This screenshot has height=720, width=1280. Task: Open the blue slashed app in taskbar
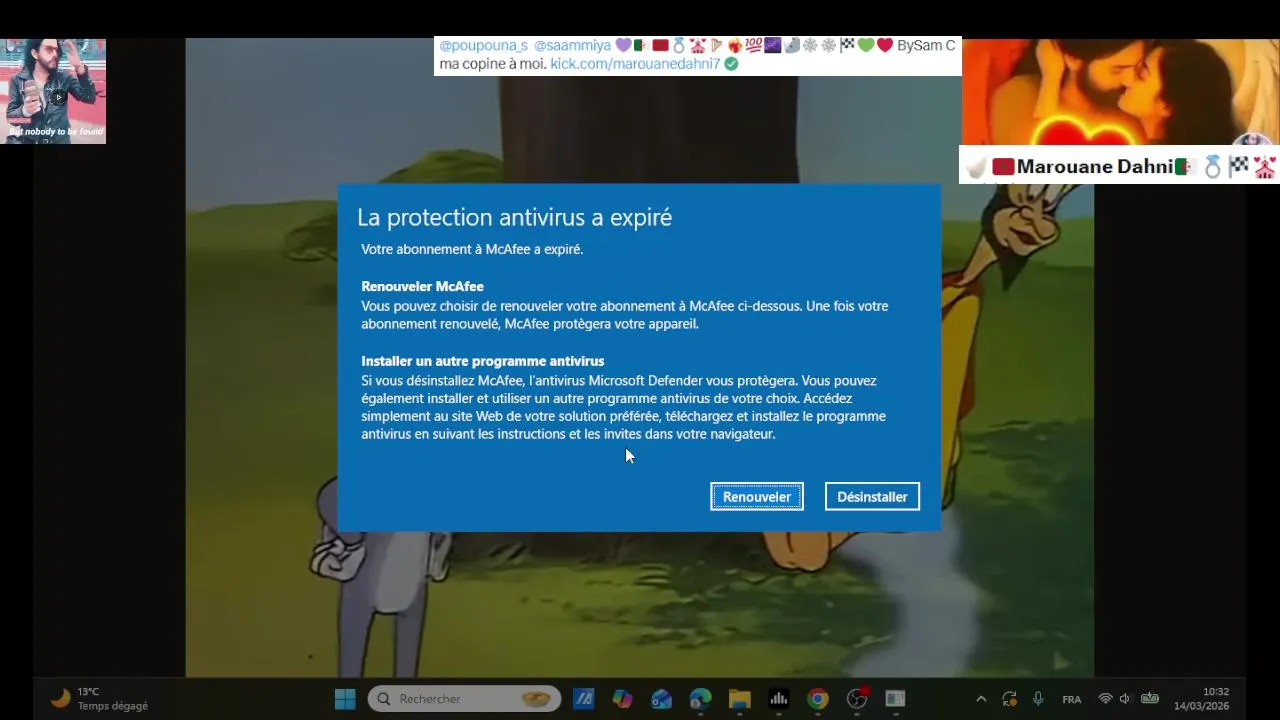pos(584,699)
